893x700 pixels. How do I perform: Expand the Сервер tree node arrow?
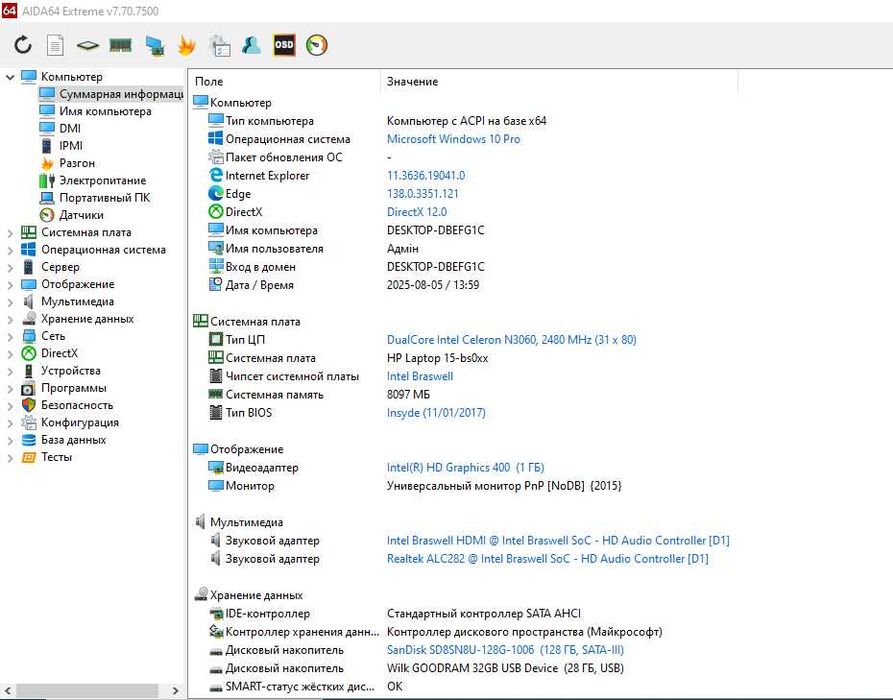[10, 267]
